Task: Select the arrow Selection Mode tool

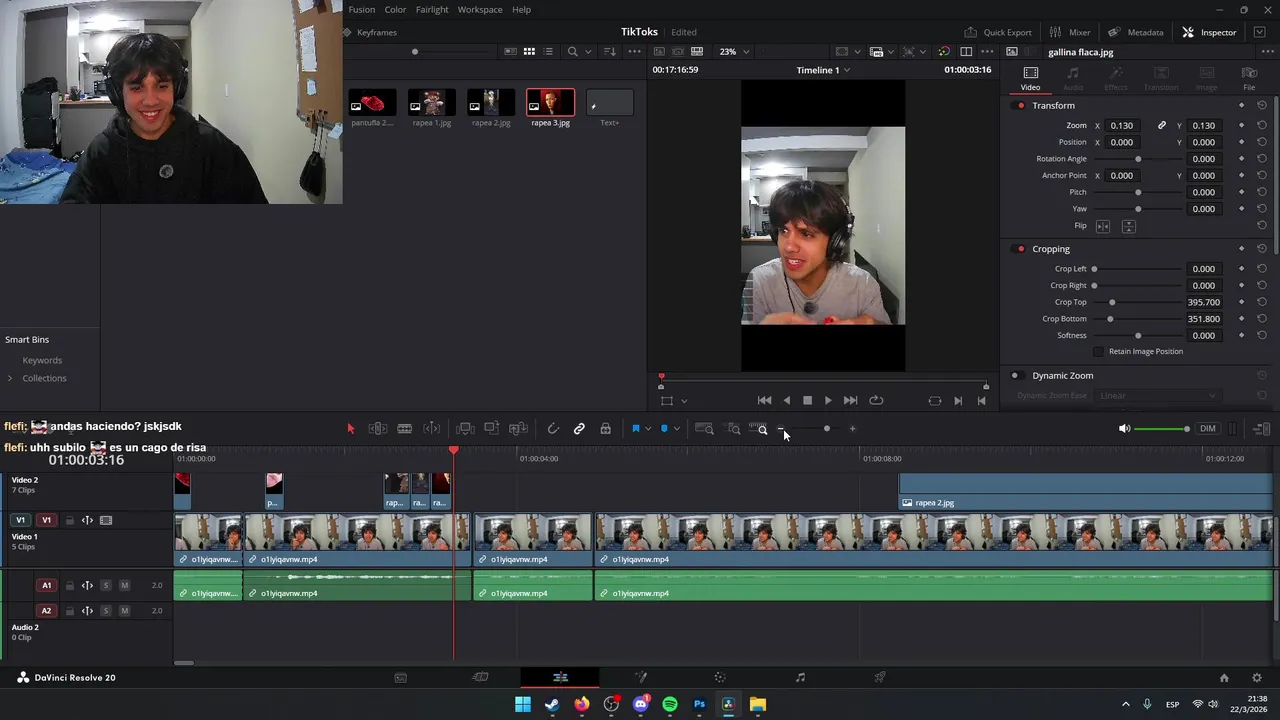Action: pos(350,429)
